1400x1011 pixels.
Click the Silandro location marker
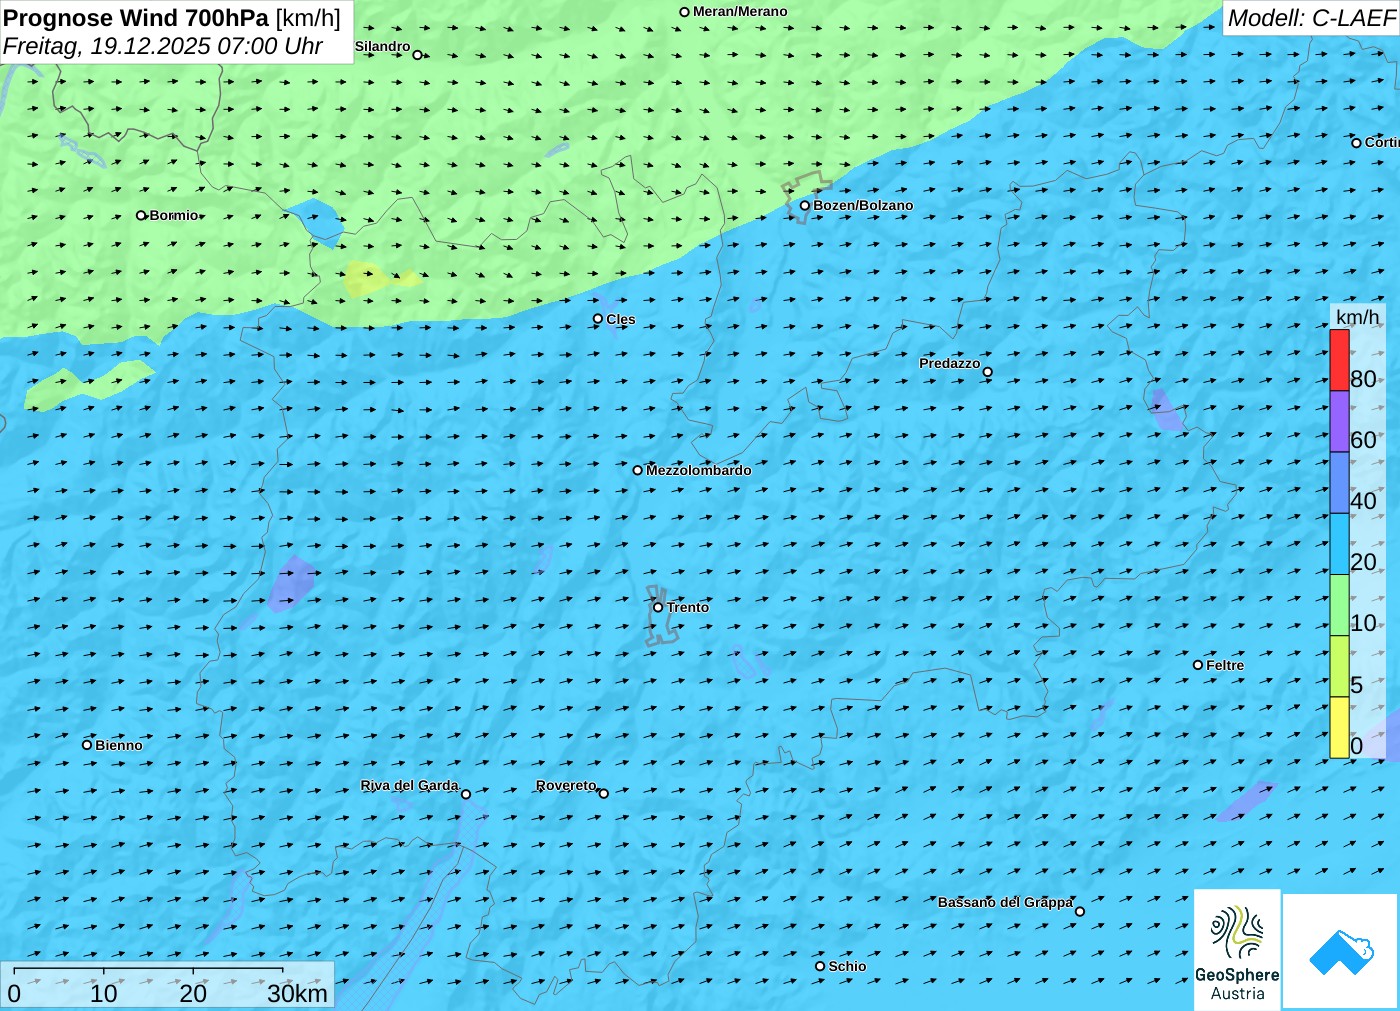click(418, 55)
